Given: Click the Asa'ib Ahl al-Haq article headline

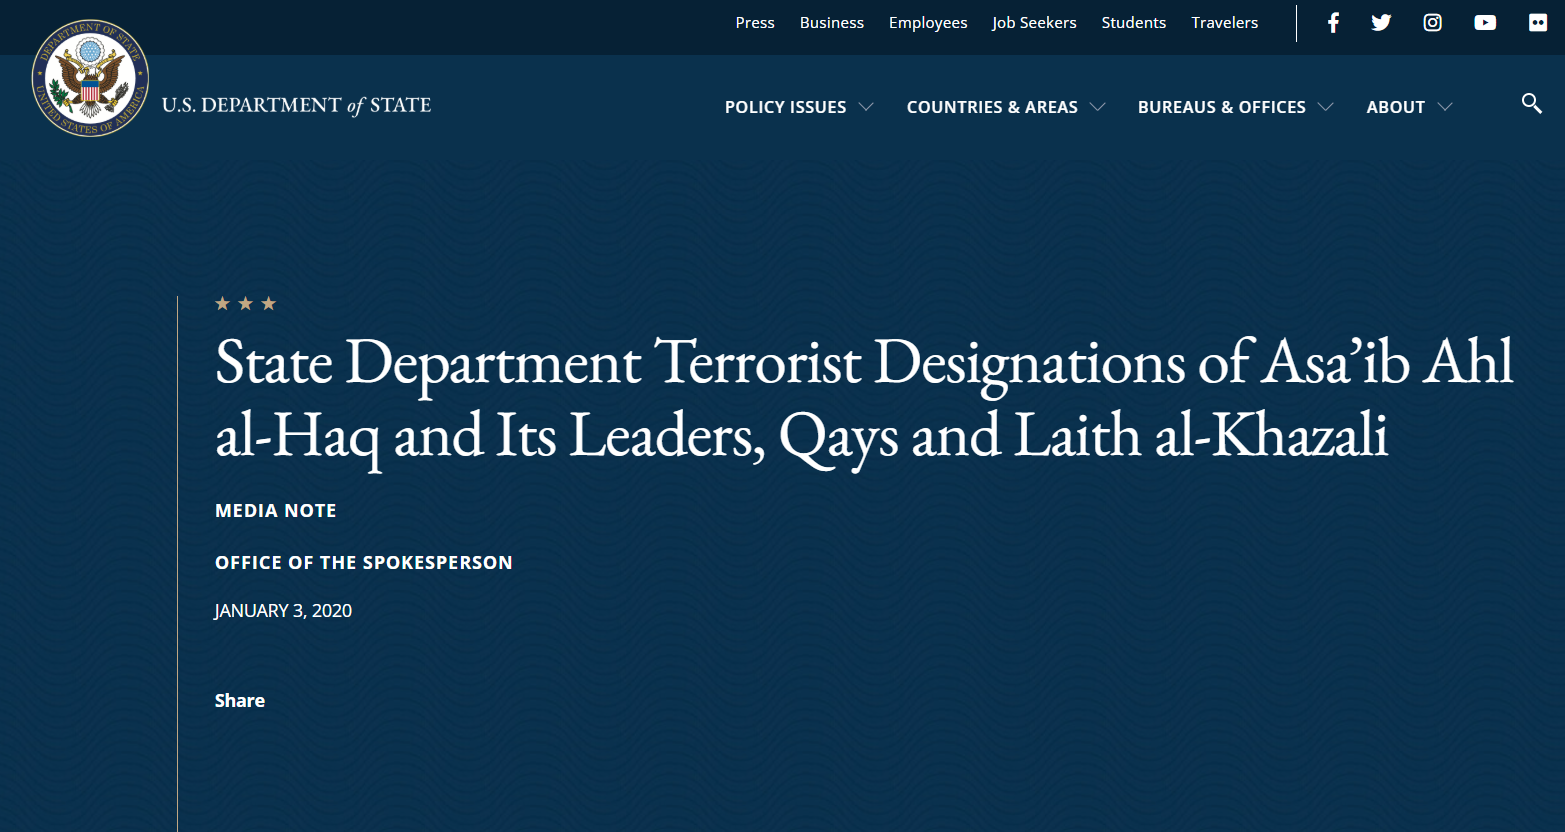Looking at the screenshot, I should point(863,399).
